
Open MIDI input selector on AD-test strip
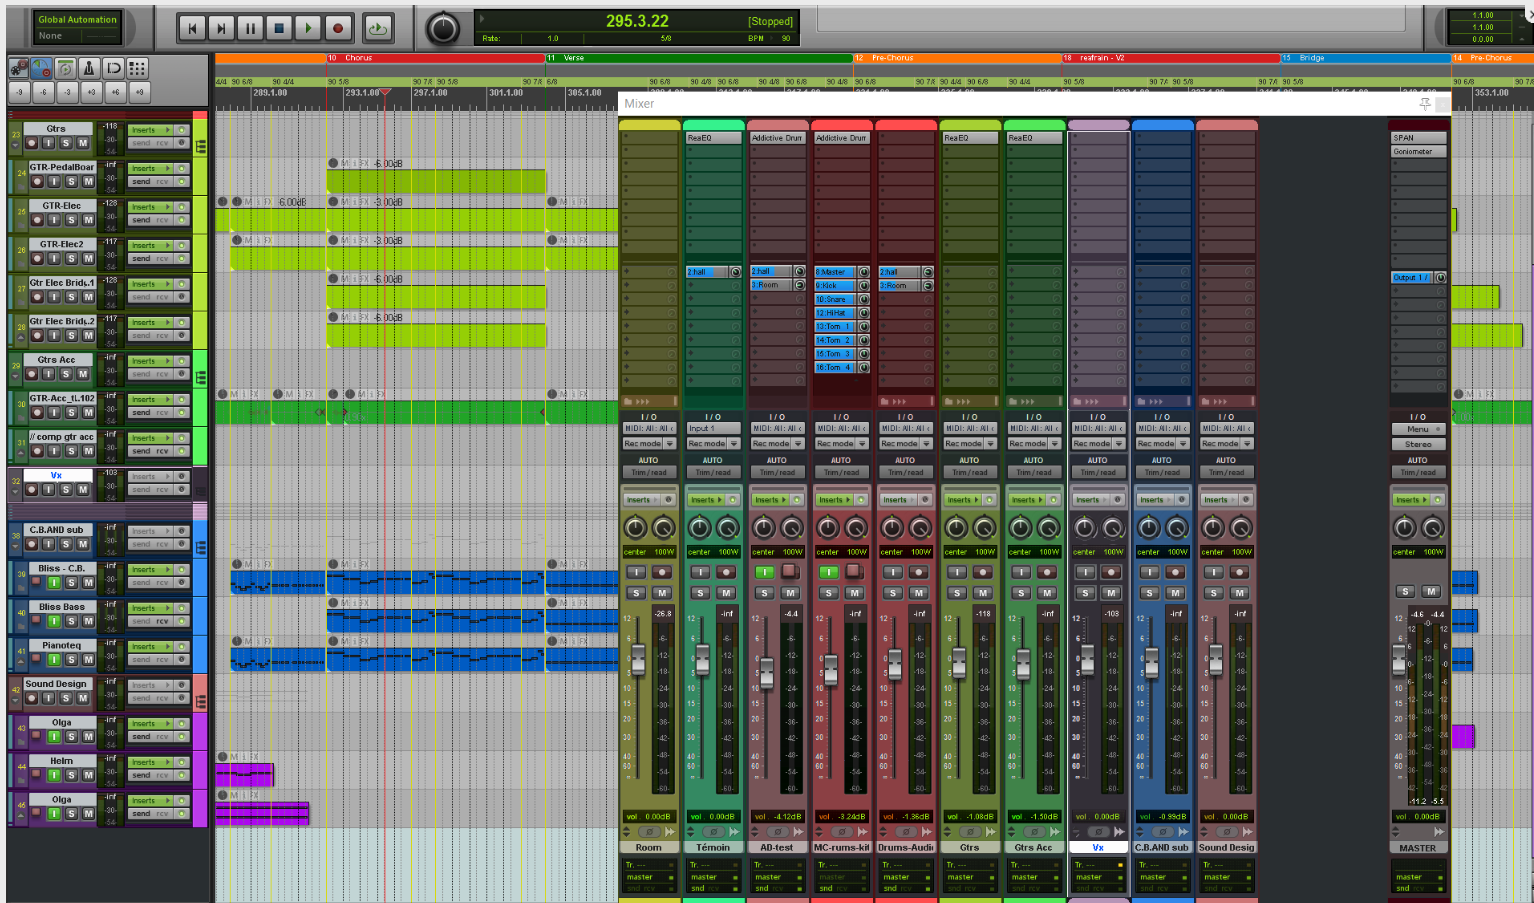(x=777, y=428)
